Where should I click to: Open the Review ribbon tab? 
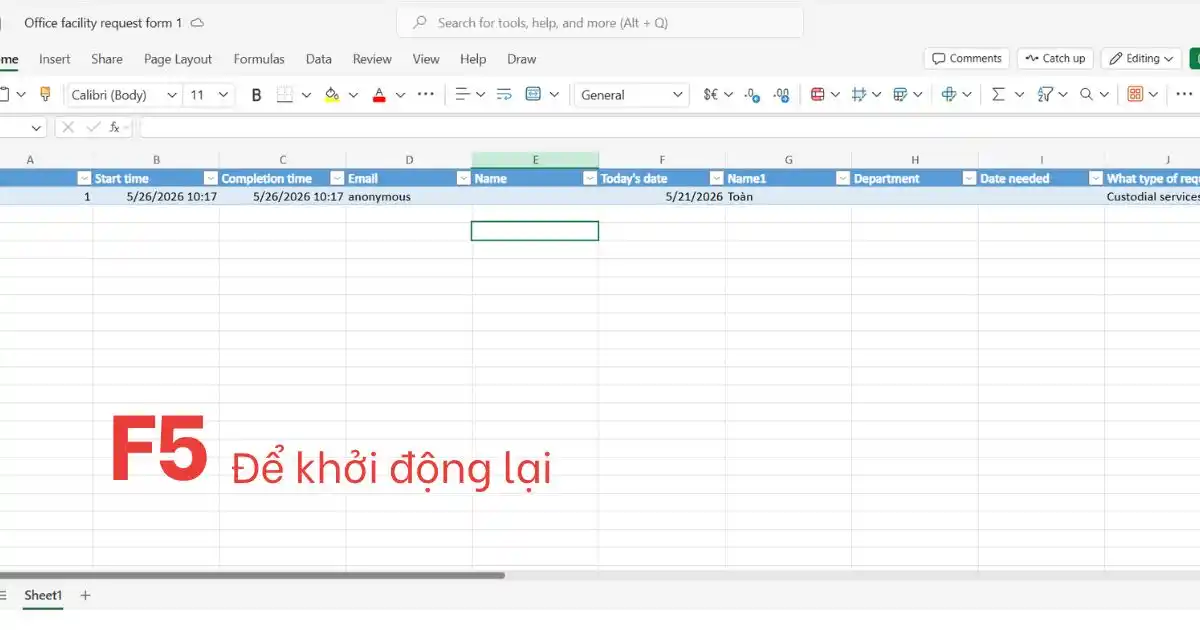(372, 59)
